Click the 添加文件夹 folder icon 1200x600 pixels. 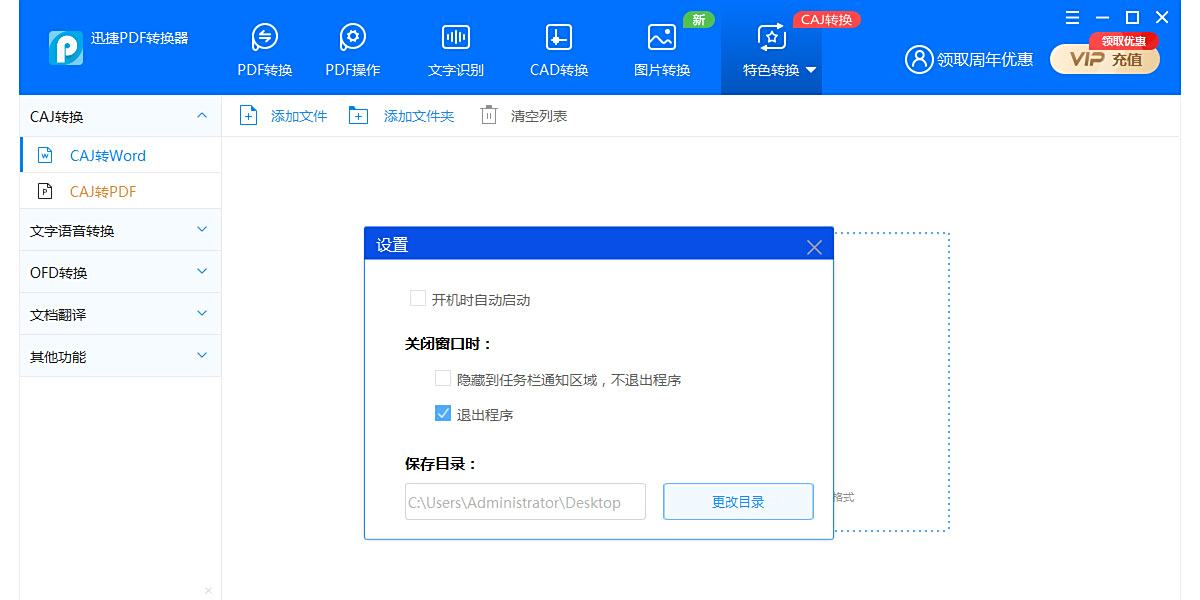tap(359, 115)
